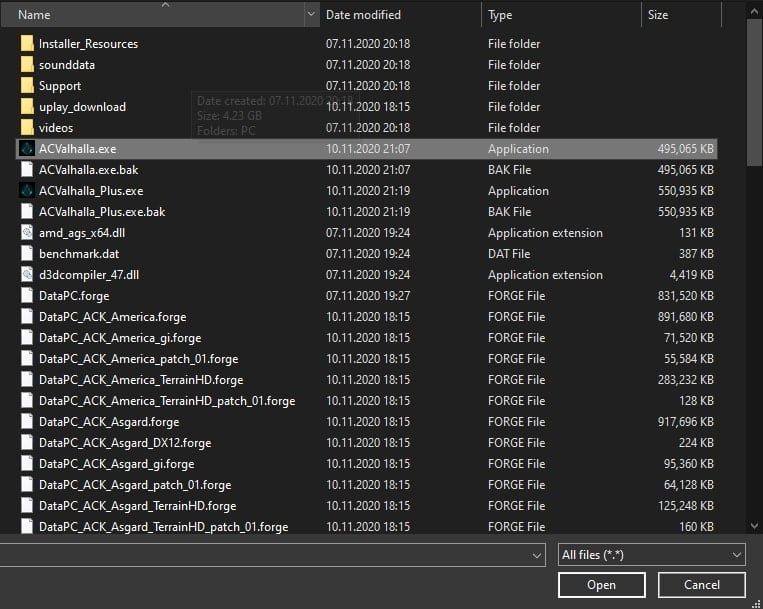The image size is (763, 609).
Task: Click the size value 131 KB
Action: point(696,233)
